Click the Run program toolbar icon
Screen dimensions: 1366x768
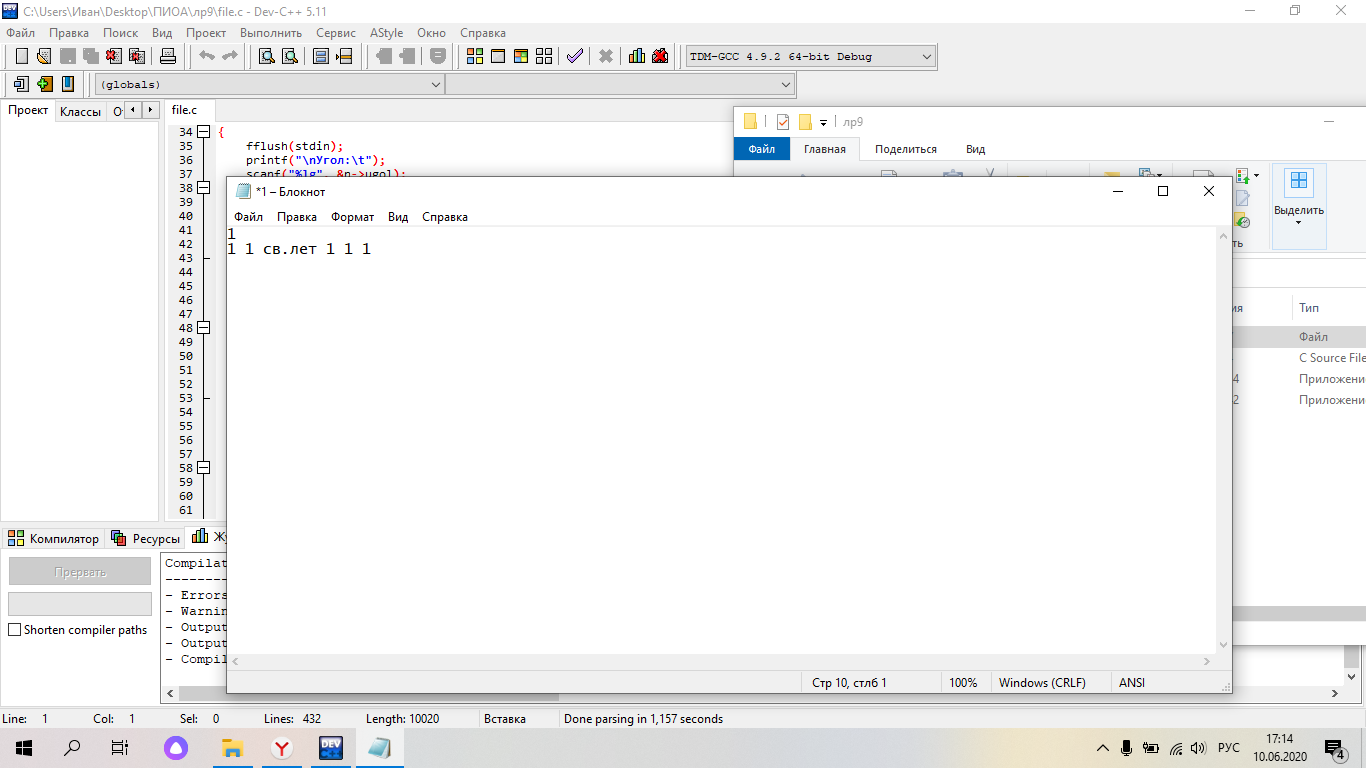(x=498, y=56)
